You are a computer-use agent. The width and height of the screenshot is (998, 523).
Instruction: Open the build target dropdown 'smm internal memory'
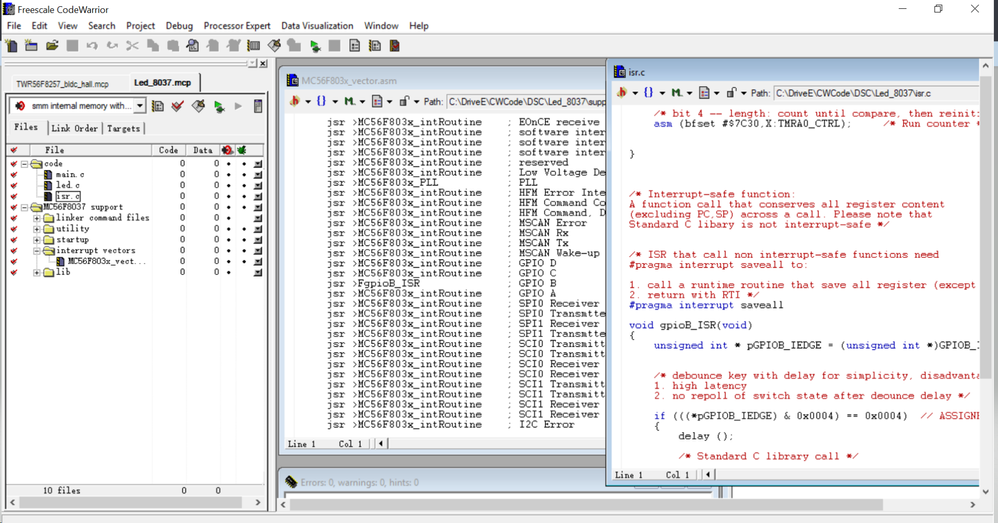point(139,106)
